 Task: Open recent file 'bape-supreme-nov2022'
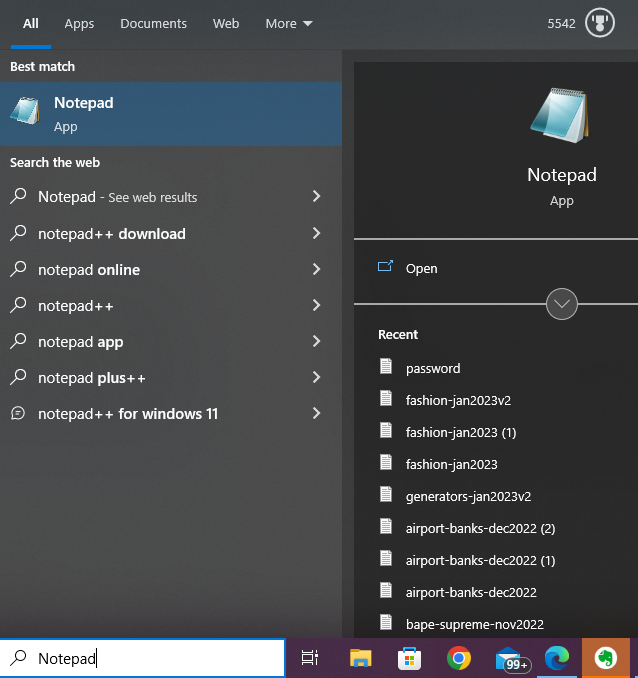pos(474,624)
